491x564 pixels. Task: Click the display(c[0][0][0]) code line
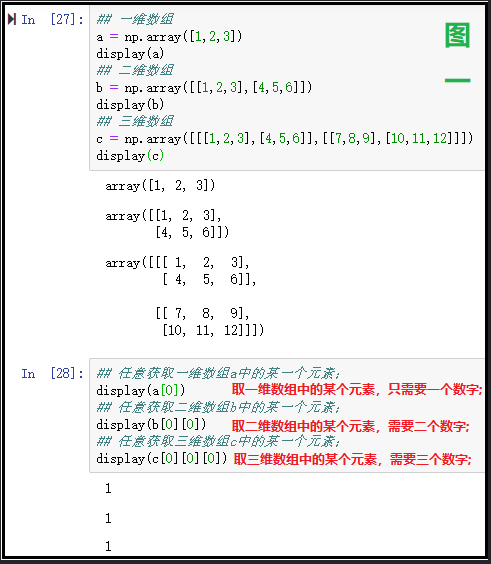pos(162,458)
